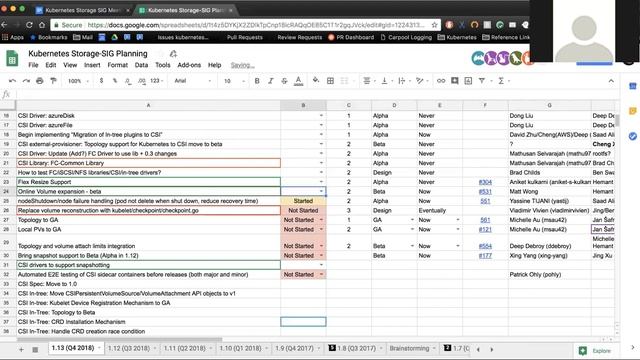Open the Explore panel

click(595, 350)
